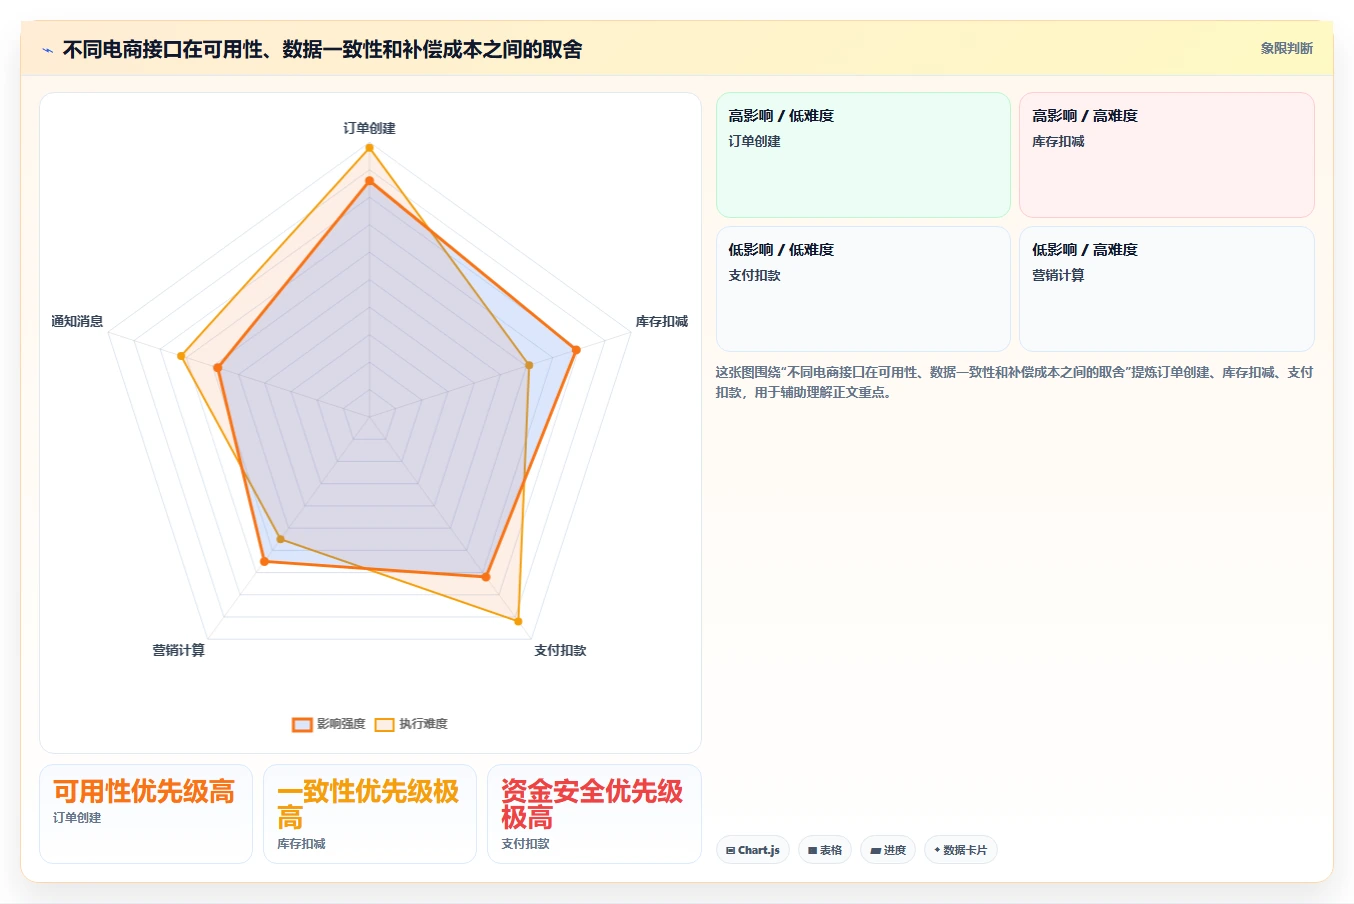Image resolution: width=1354 pixels, height=904 pixels.
Task: Click the 象限判断 label in the header
Action: [x=1286, y=48]
